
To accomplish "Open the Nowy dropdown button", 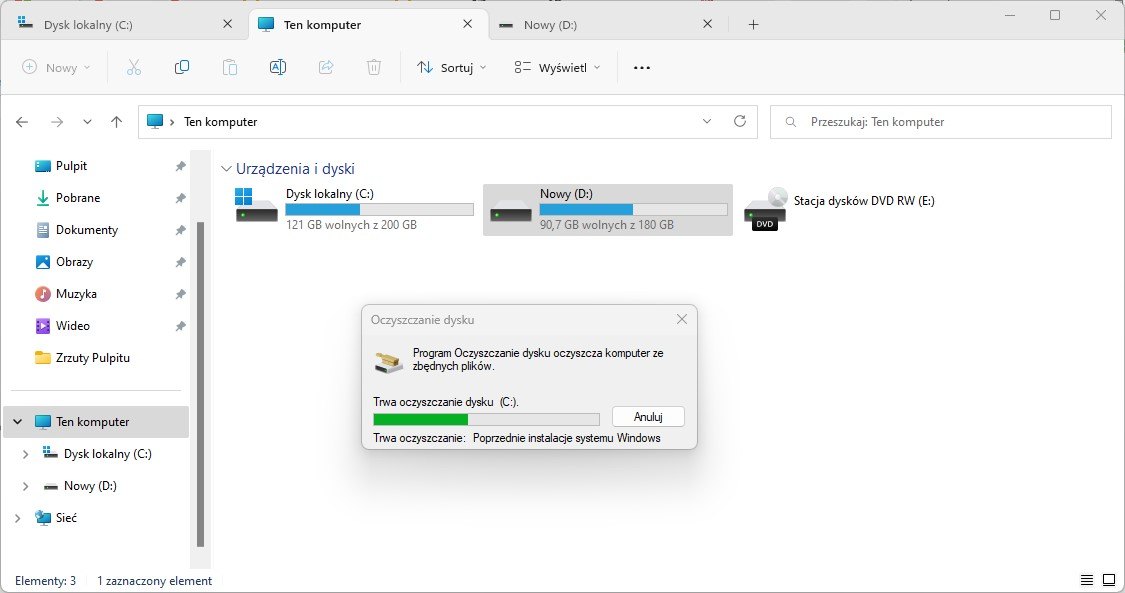I will click(x=56, y=67).
